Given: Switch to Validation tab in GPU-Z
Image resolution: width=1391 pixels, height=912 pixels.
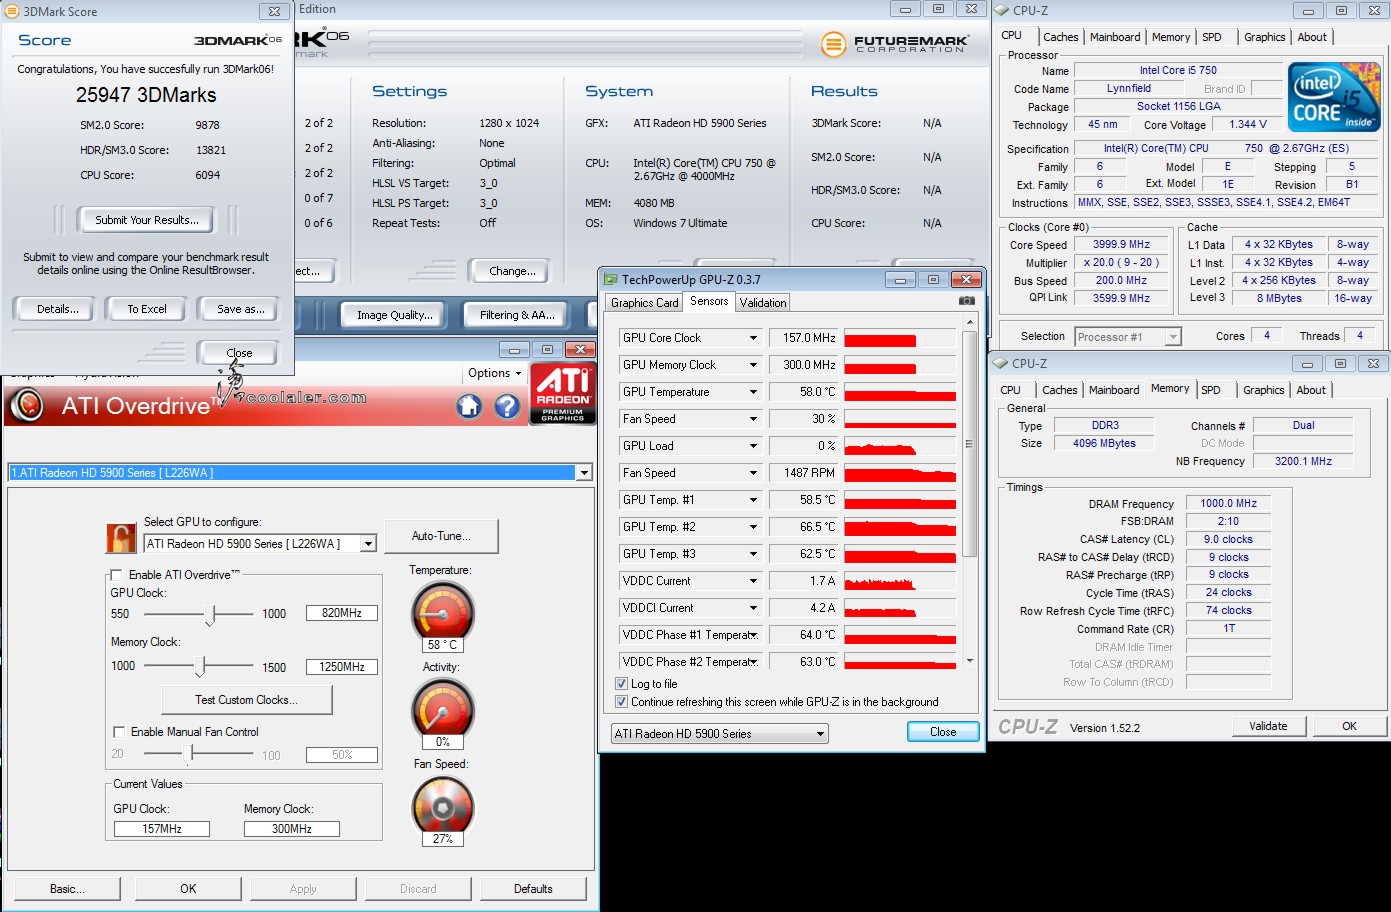Looking at the screenshot, I should [x=763, y=302].
